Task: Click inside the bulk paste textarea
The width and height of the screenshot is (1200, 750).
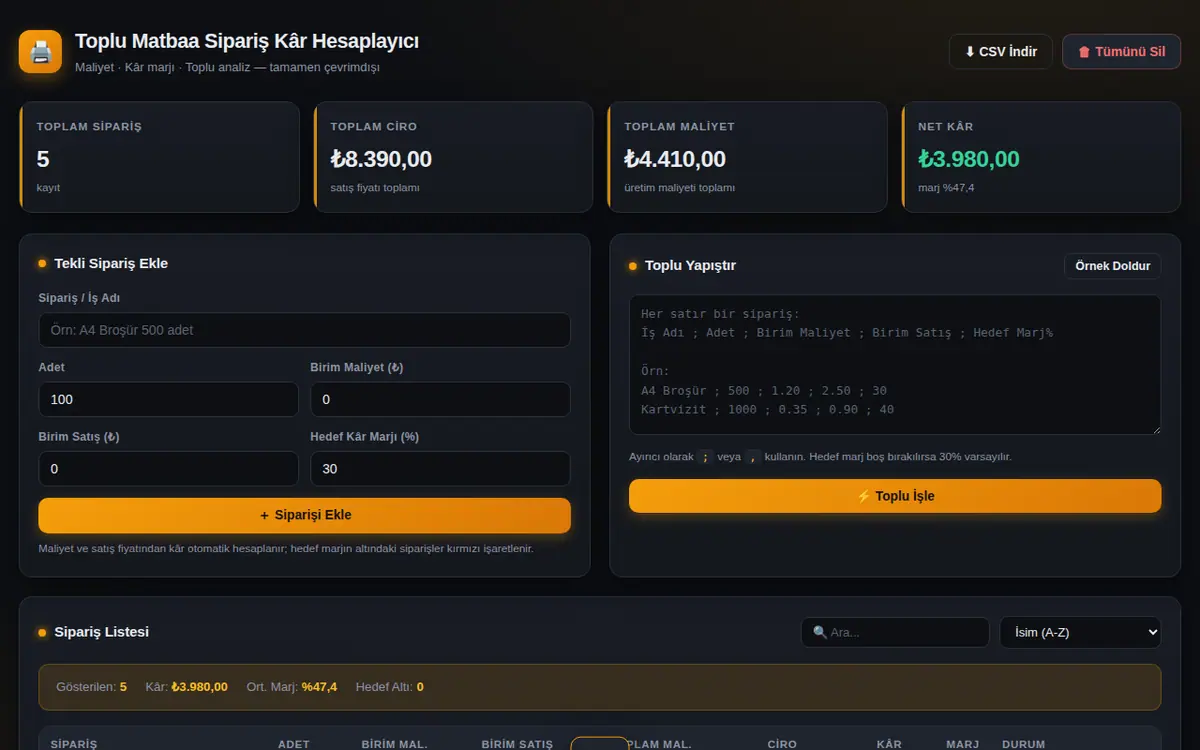Action: [x=895, y=364]
